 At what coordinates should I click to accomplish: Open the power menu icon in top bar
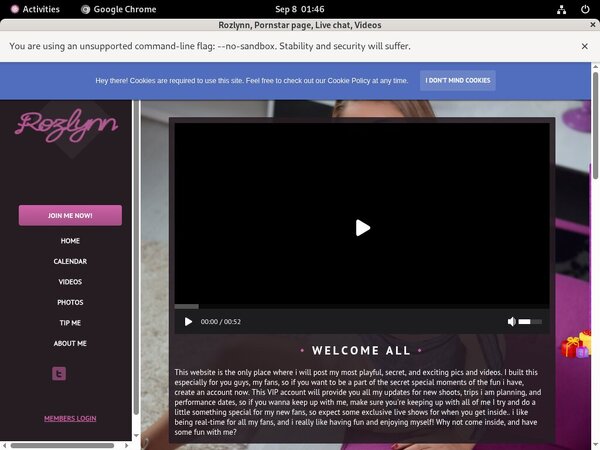click(x=585, y=9)
